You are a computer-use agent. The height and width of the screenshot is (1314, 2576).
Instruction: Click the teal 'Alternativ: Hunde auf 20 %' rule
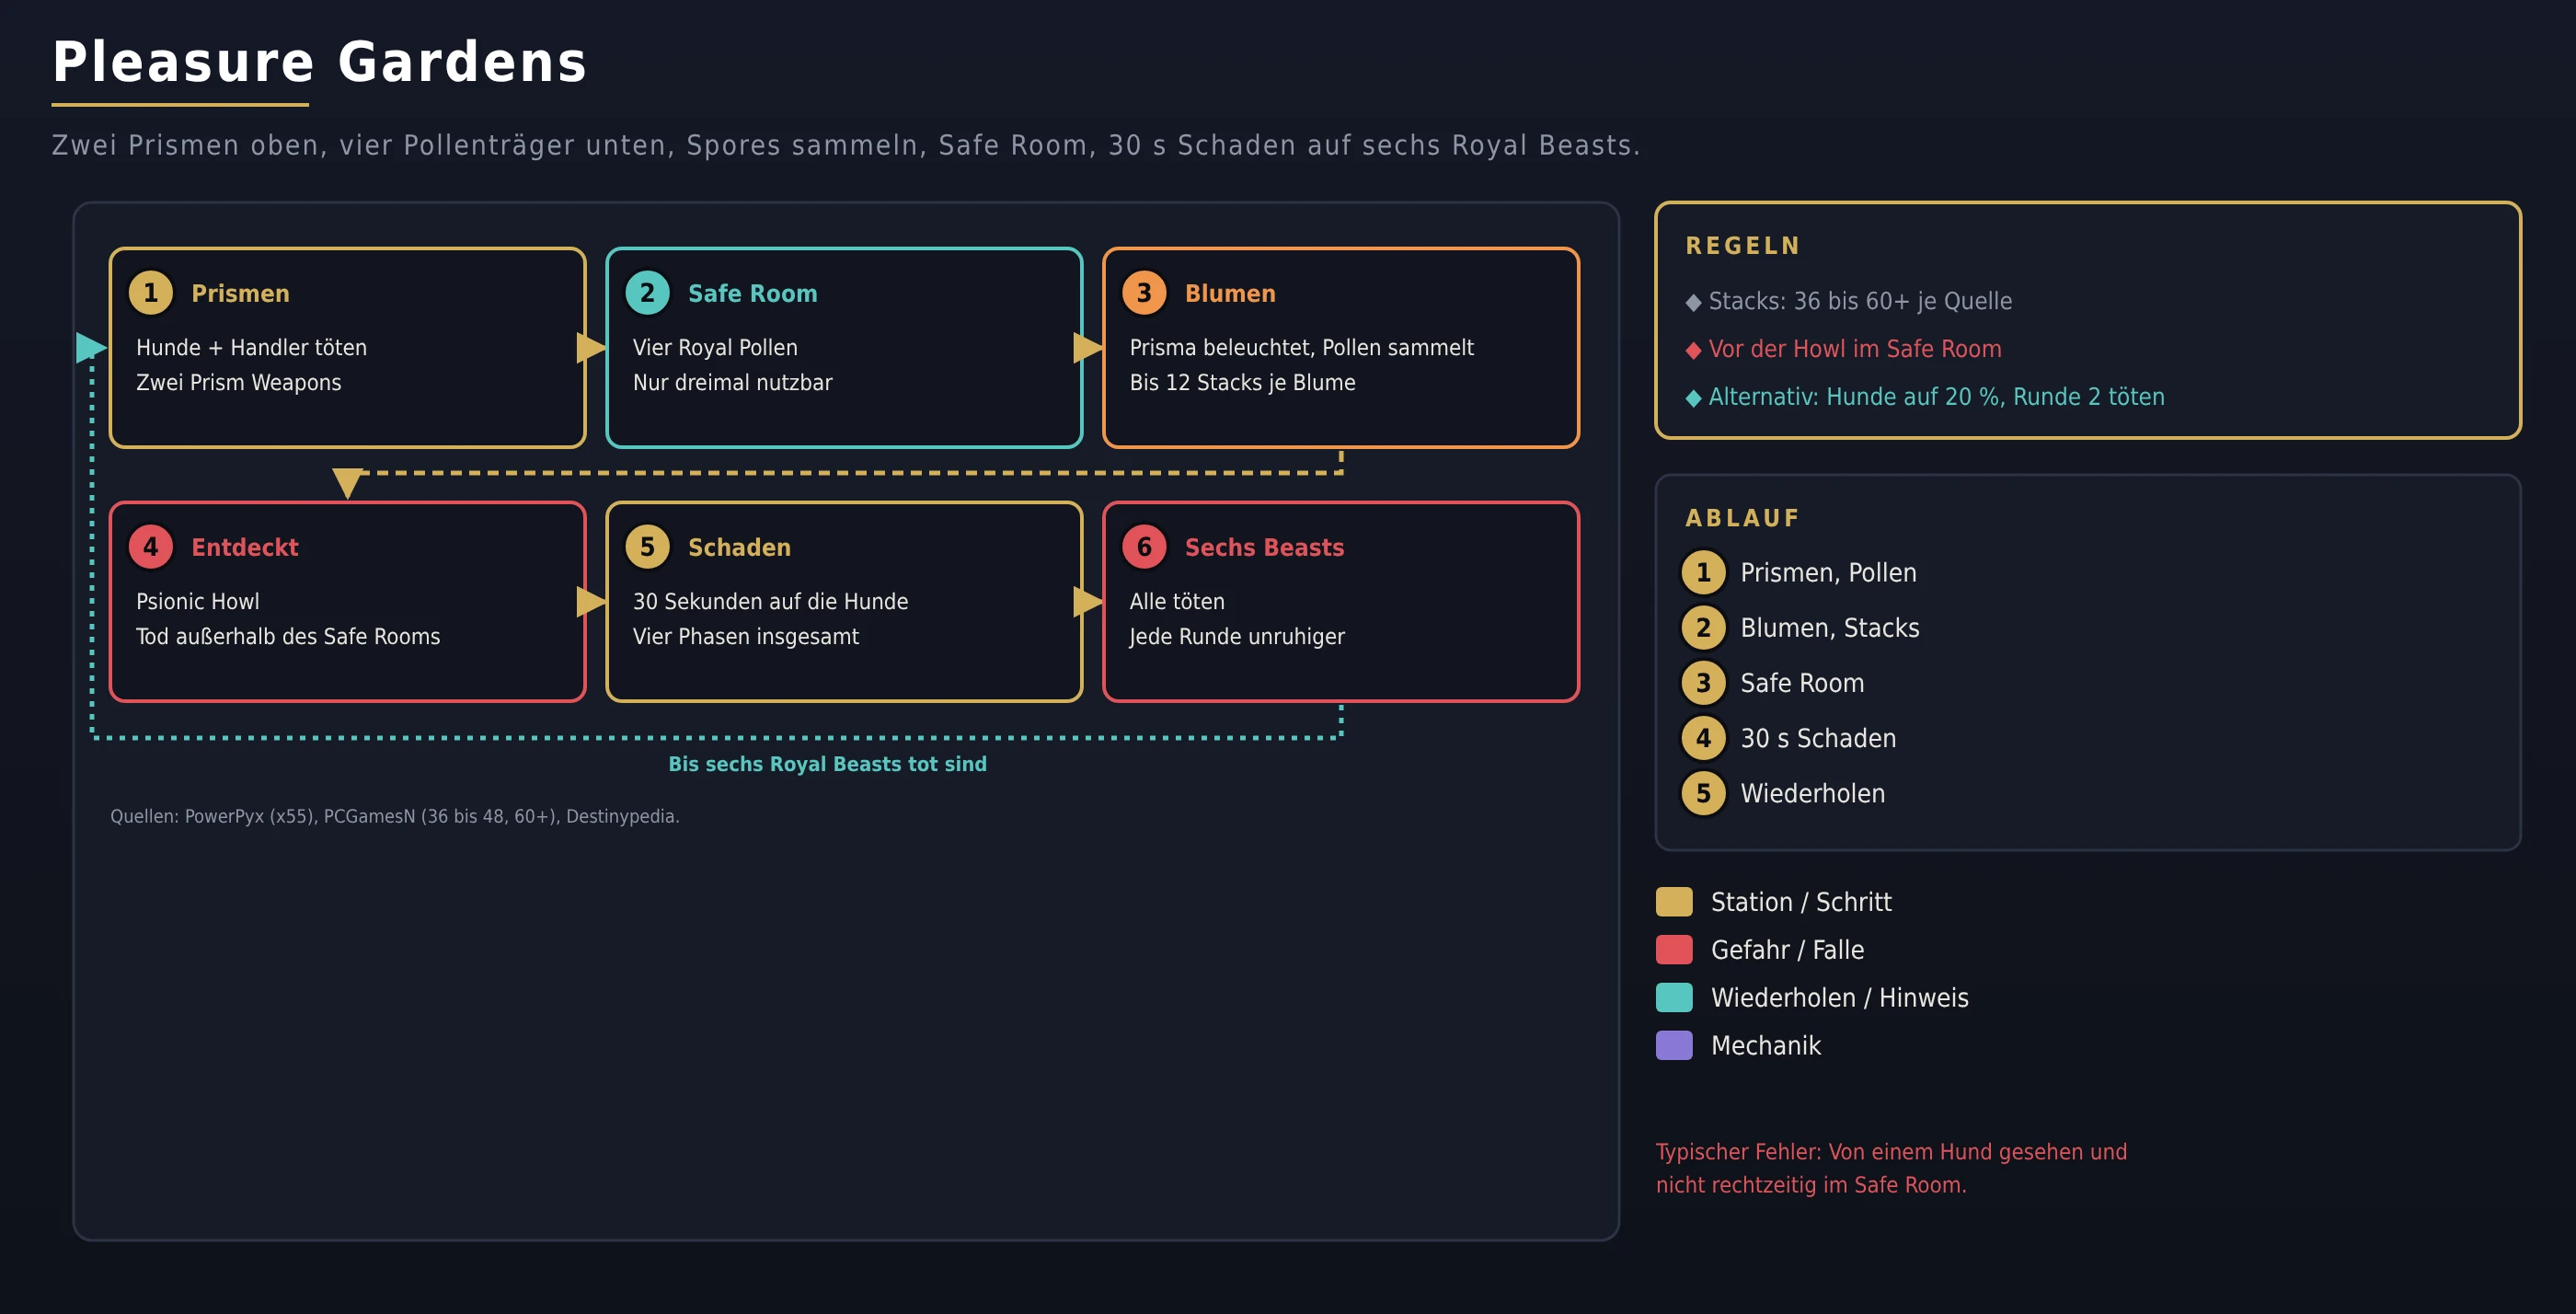(1925, 397)
